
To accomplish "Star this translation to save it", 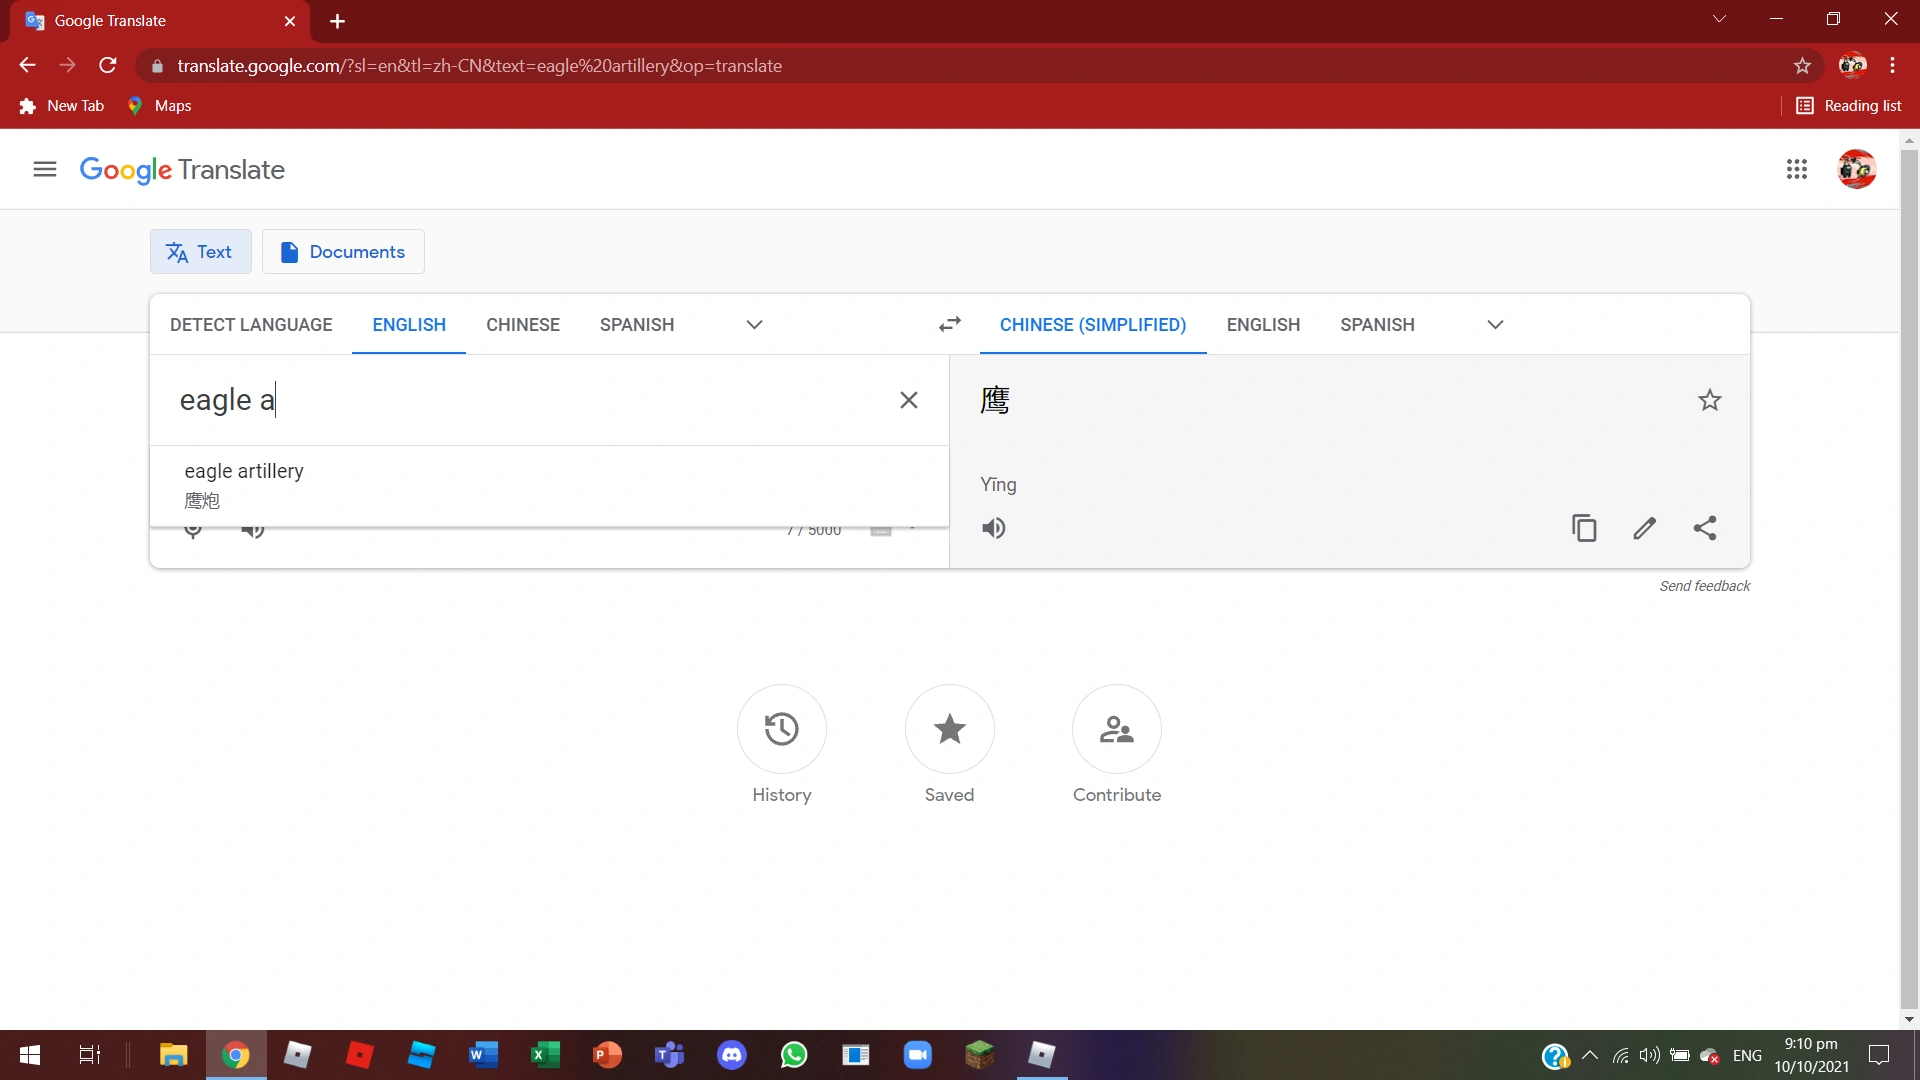I will click(1709, 400).
